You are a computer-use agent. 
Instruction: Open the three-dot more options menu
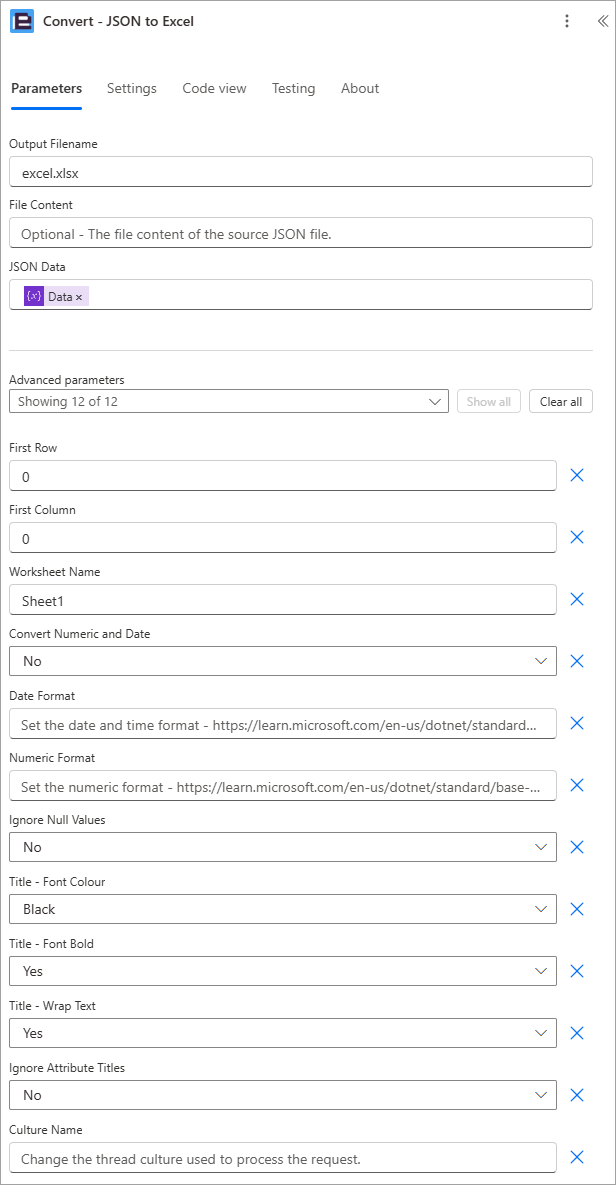567,21
